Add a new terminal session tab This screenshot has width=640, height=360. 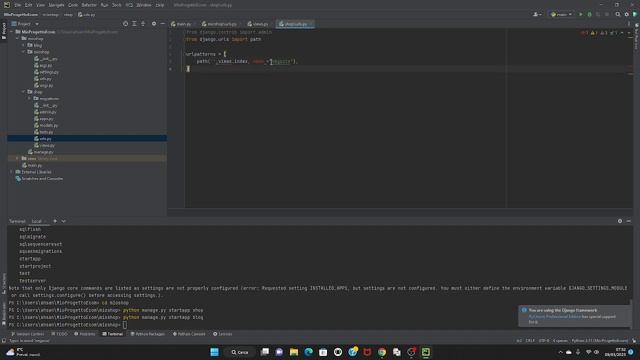pos(55,221)
